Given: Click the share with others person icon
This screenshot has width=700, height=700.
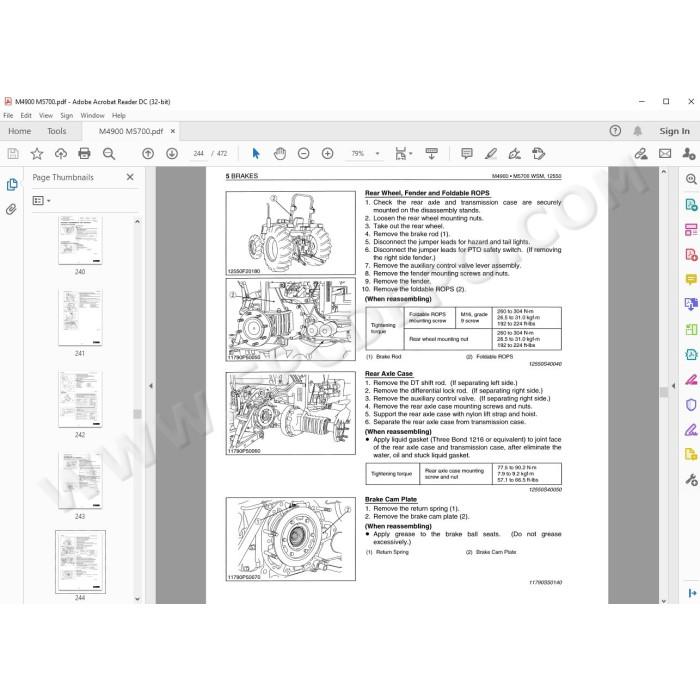Looking at the screenshot, I should click(689, 154).
